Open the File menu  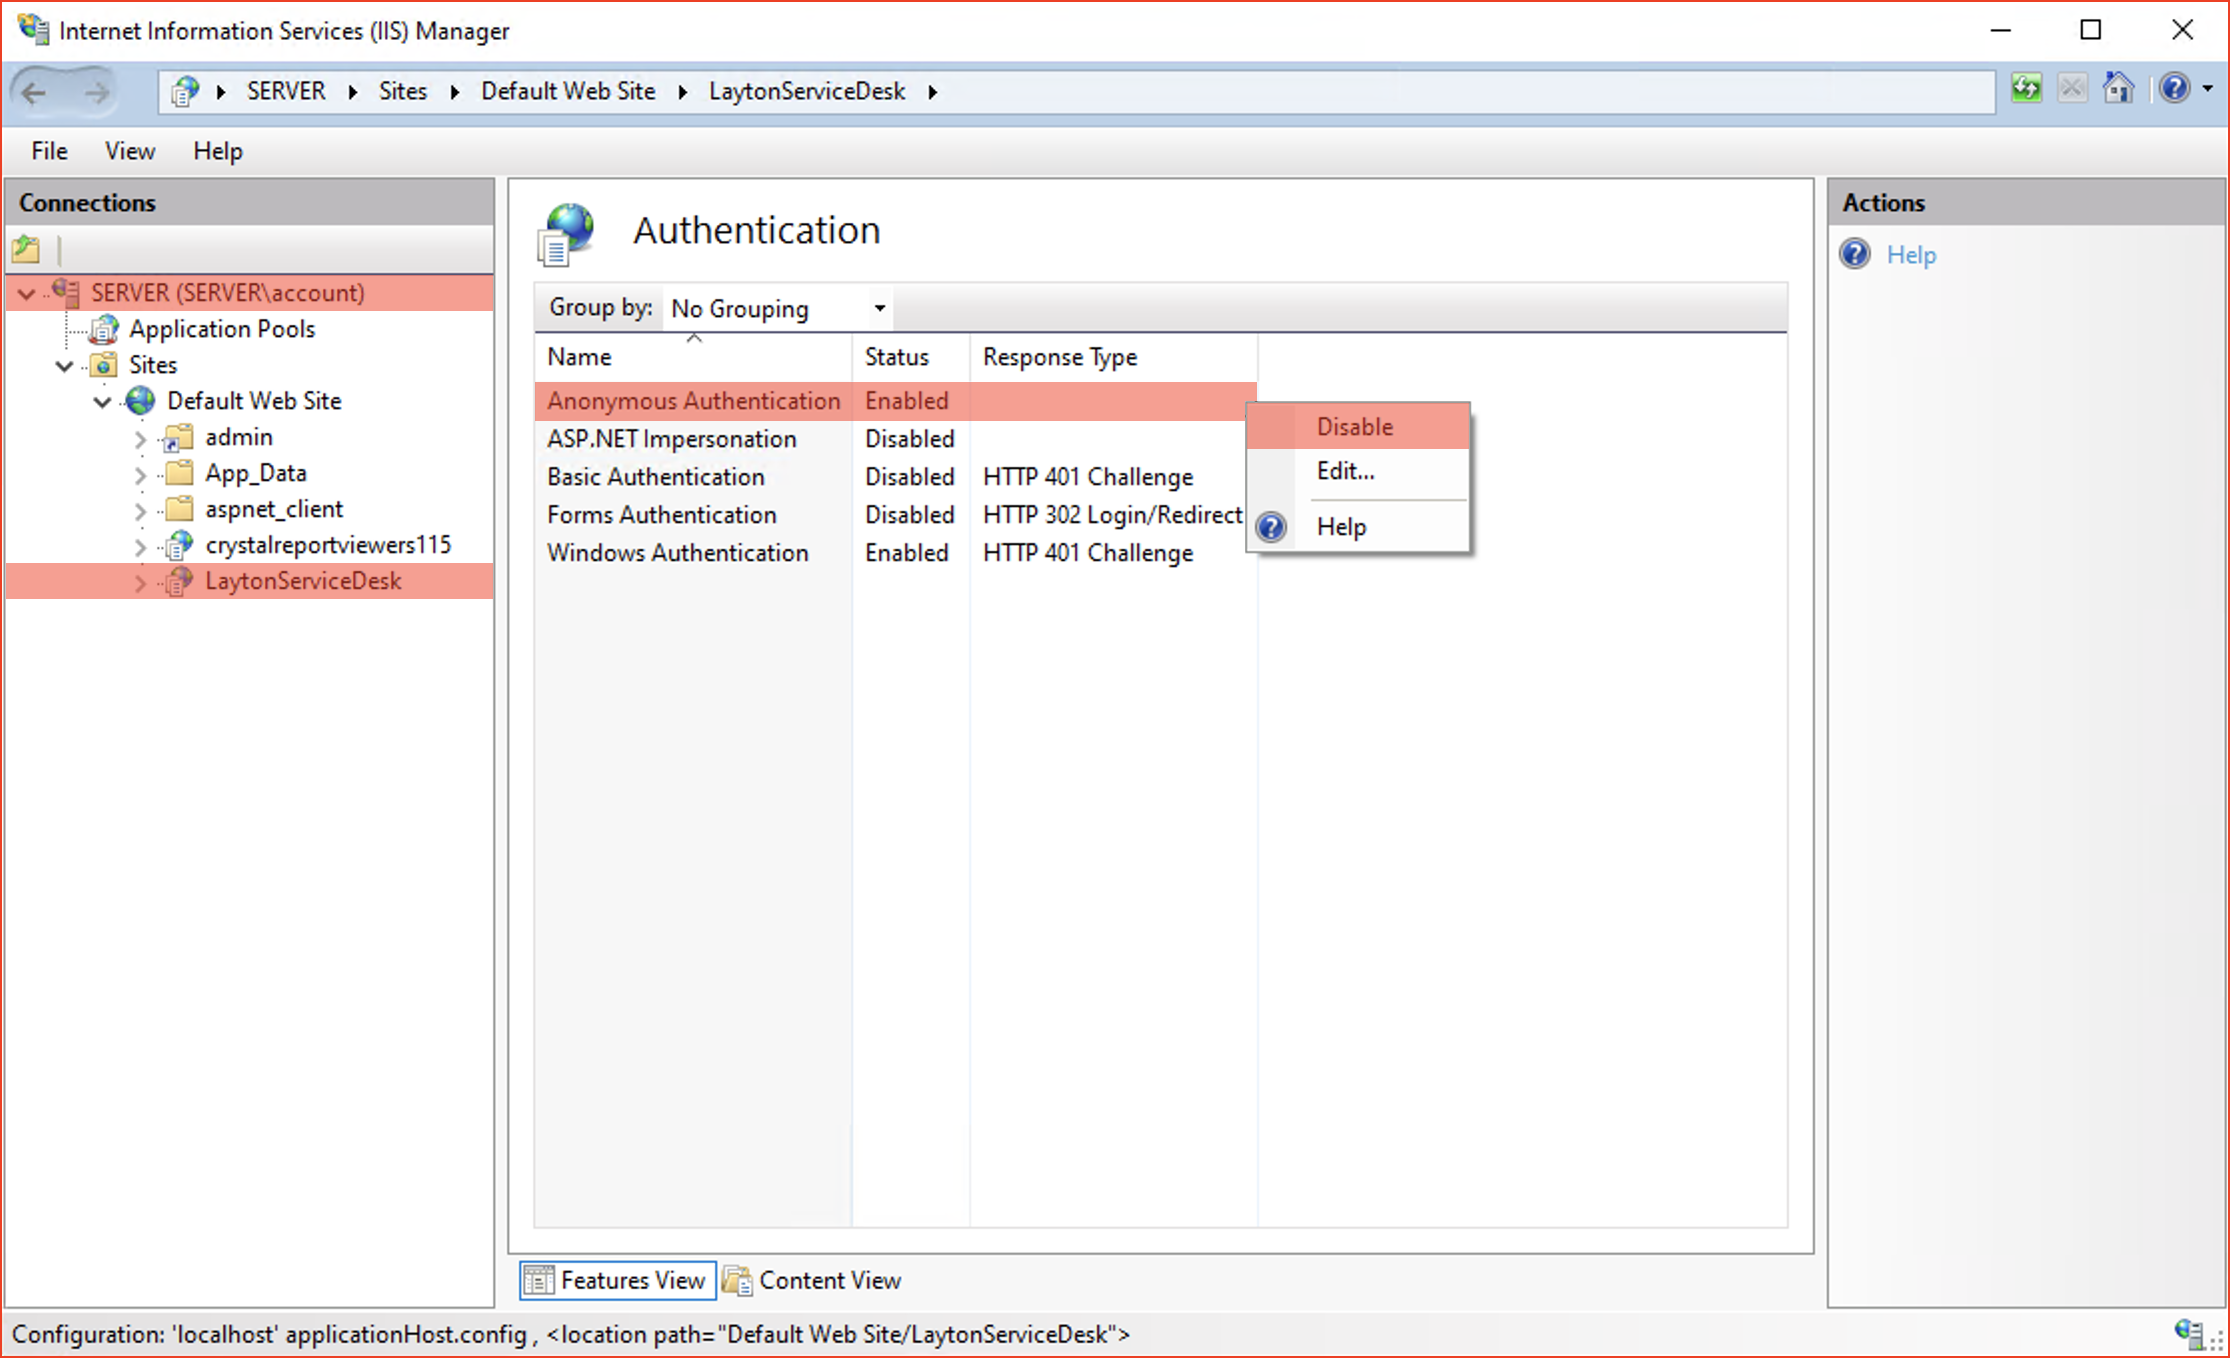click(49, 151)
